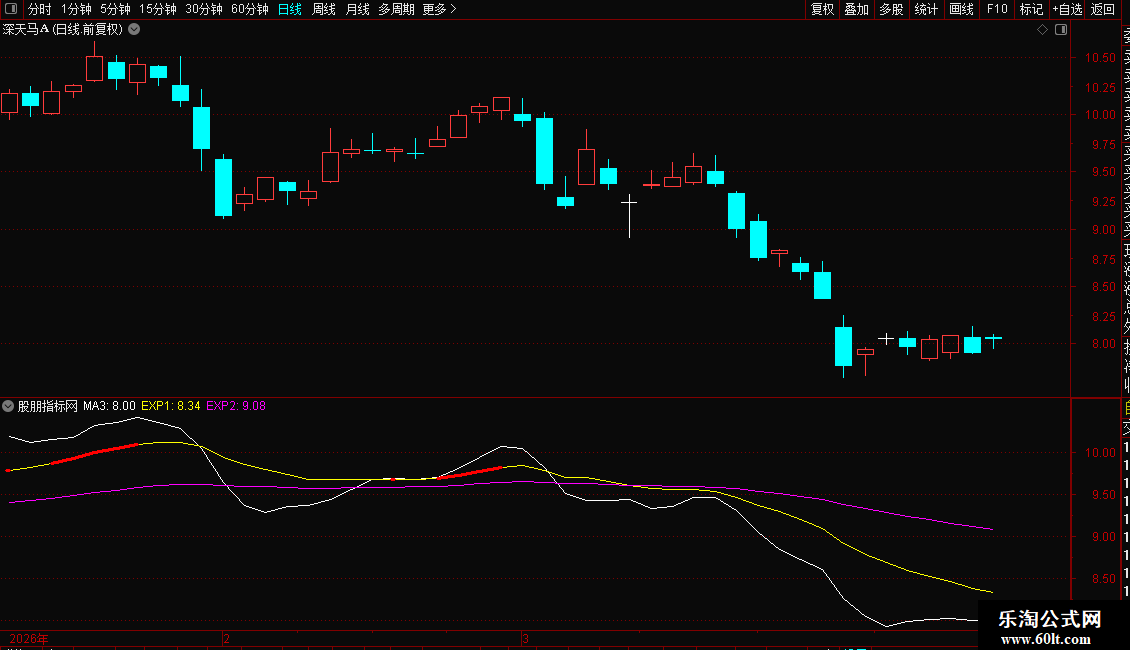
Task: Select the MA3: 8.00 indicator value
Action: coord(109,406)
